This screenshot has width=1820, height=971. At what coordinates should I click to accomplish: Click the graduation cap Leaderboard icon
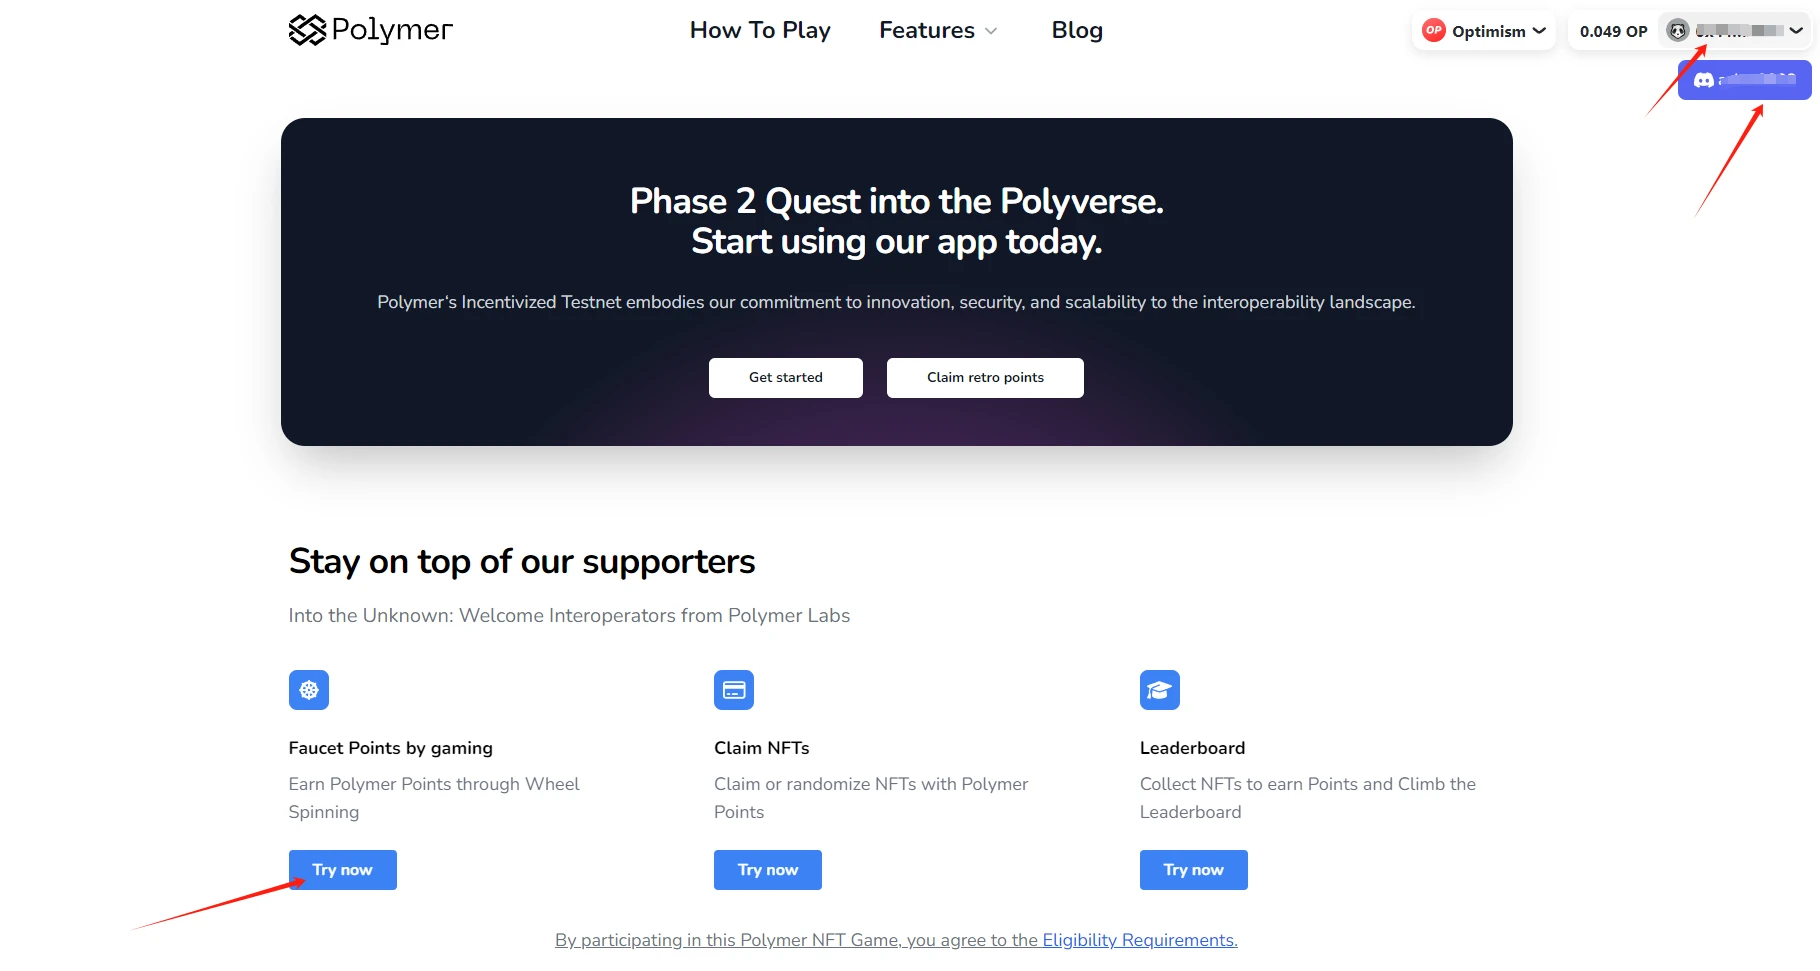pos(1160,690)
